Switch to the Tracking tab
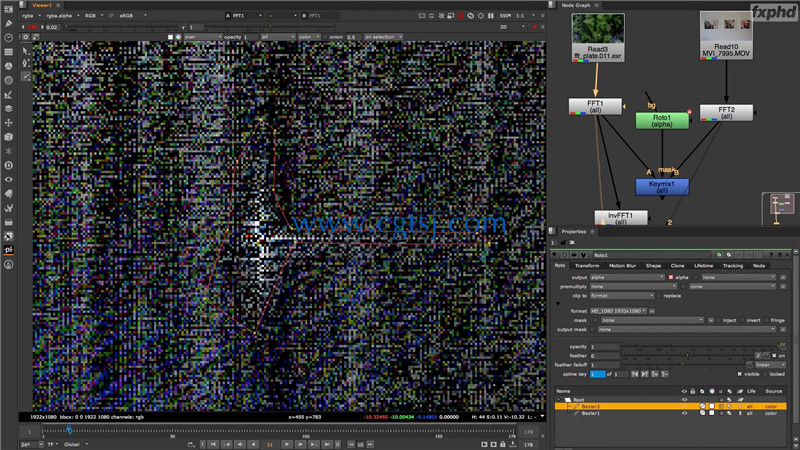 [733, 266]
